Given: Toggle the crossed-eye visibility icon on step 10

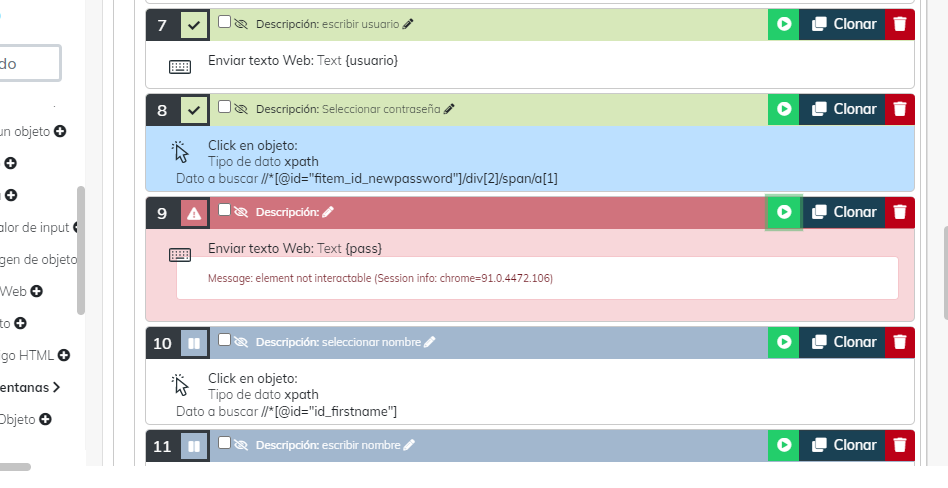Looking at the screenshot, I should click(x=241, y=342).
